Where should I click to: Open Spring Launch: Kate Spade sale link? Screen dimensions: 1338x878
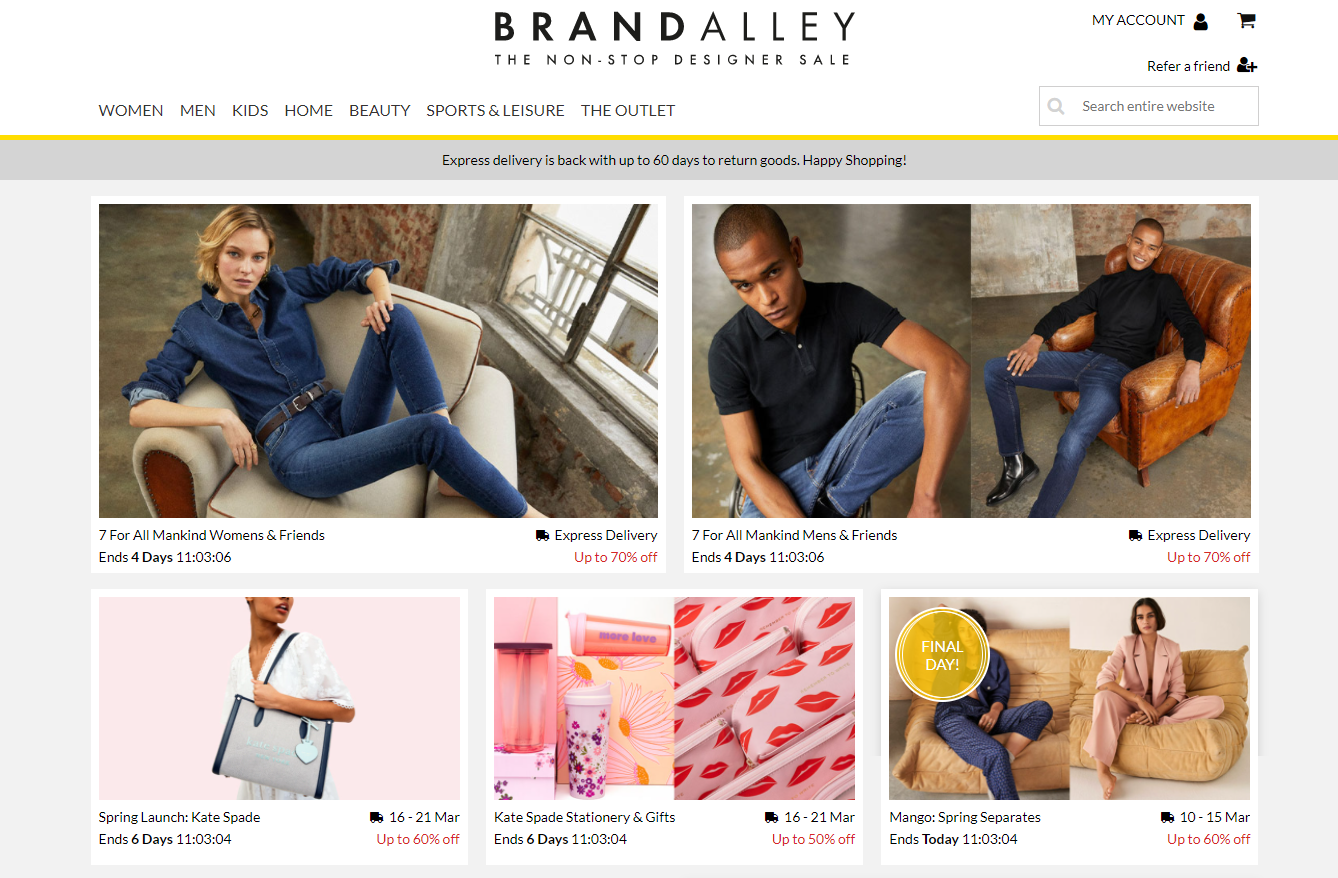click(179, 817)
